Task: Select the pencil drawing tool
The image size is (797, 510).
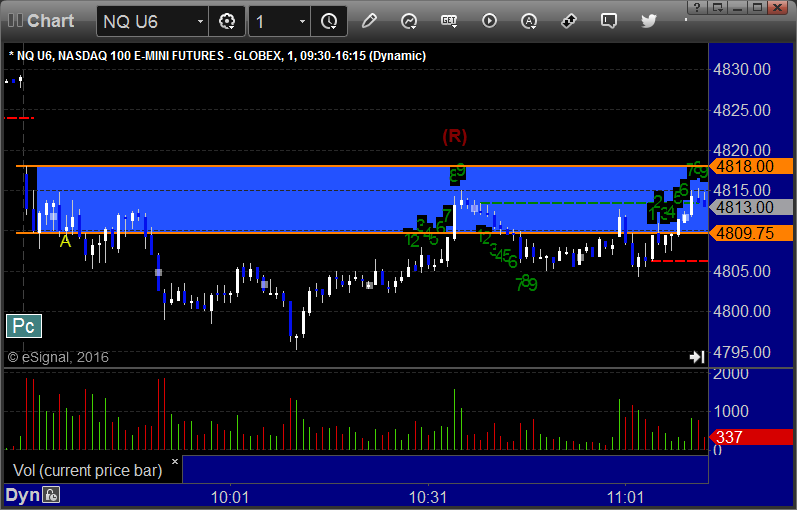Action: (369, 21)
